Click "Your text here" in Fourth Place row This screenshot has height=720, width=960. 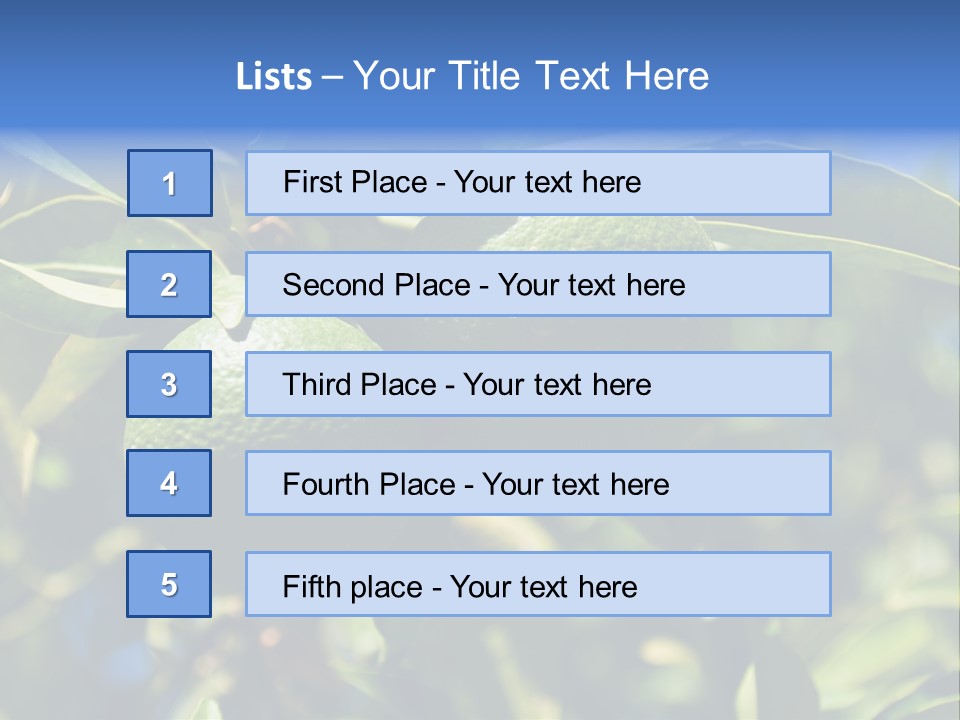point(575,485)
